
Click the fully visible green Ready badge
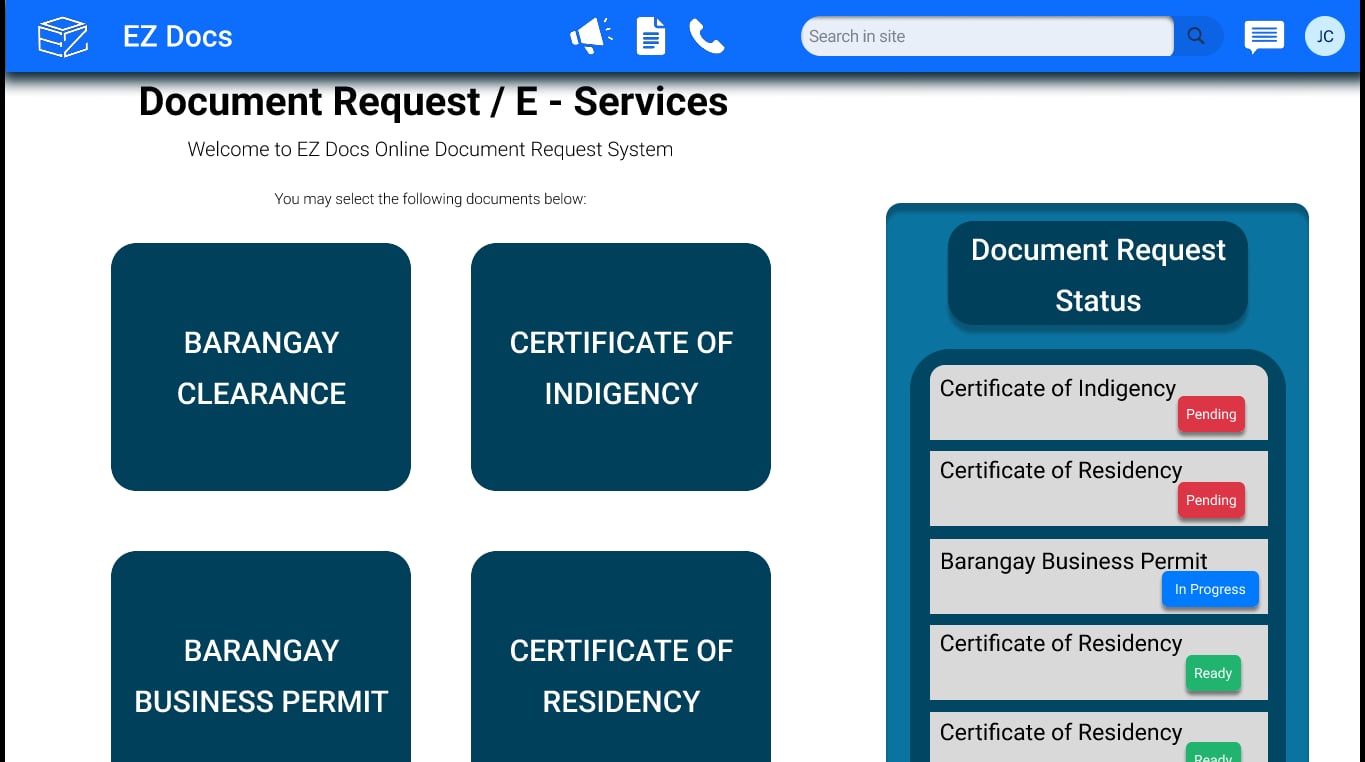click(x=1212, y=673)
